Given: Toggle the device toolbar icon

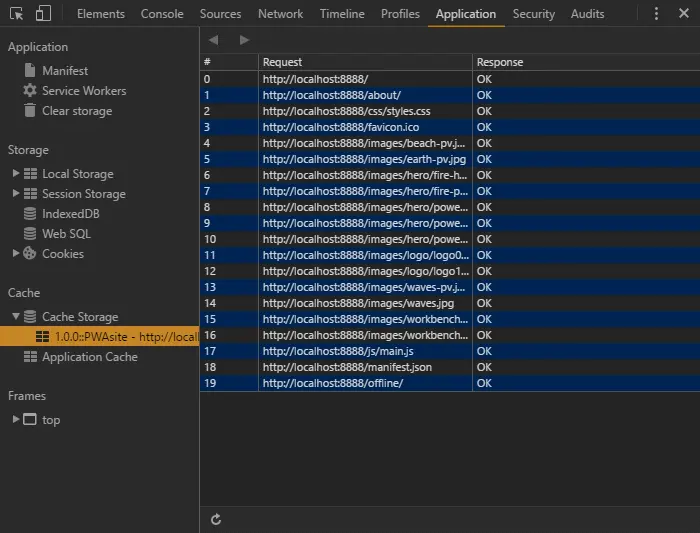Looking at the screenshot, I should [43, 14].
